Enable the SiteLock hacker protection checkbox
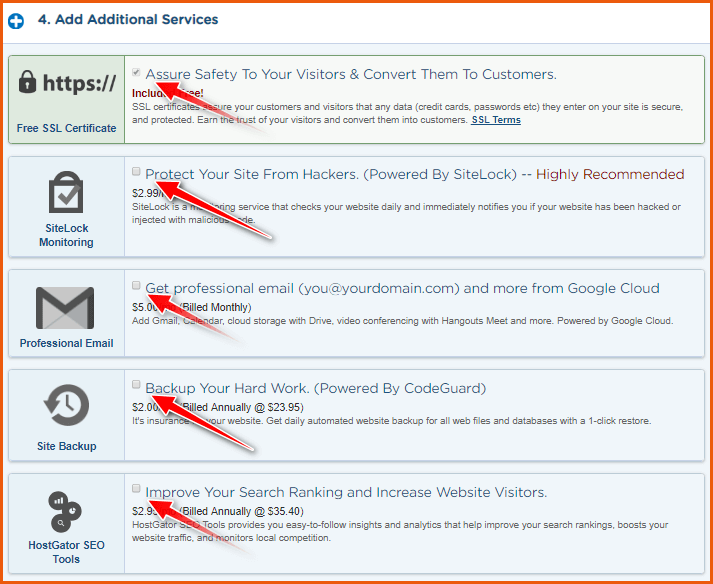The width and height of the screenshot is (713, 584). [136, 171]
